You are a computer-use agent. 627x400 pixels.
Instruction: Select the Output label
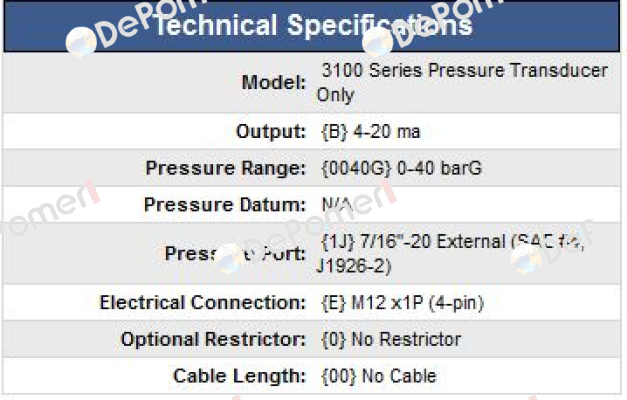(271, 131)
